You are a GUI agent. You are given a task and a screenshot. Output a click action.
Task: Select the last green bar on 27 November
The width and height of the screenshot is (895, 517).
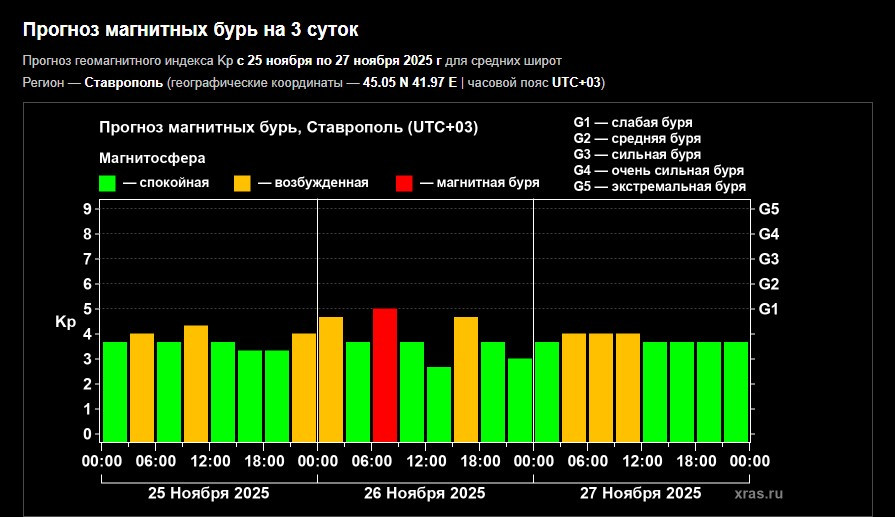(736, 391)
